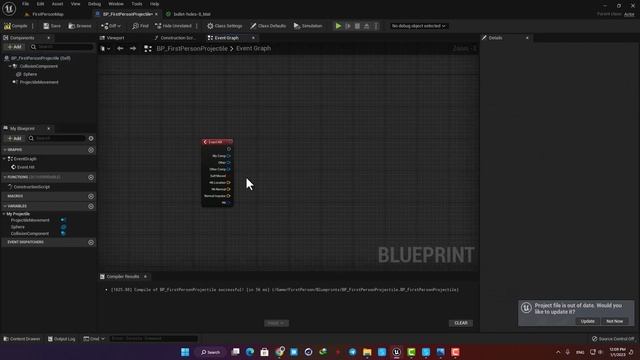Click the Stop simulation button
The height and width of the screenshot is (360, 640).
point(358,26)
